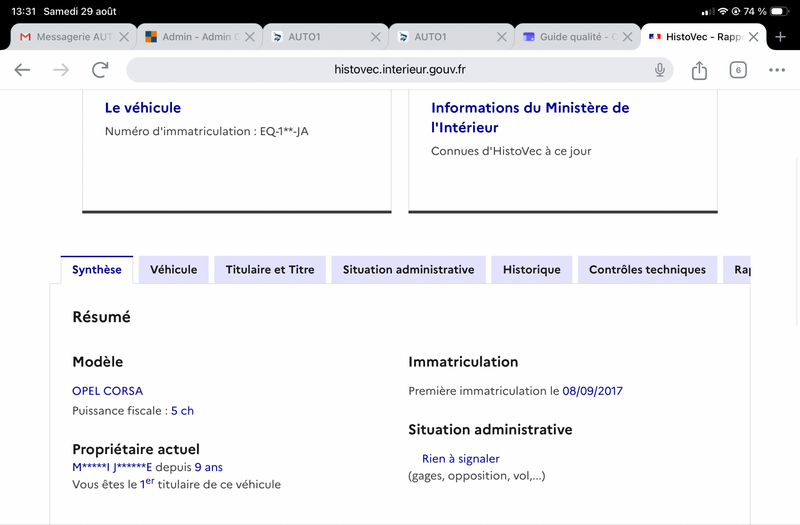Select the 08/09/2017 registration date
Screen dimensions: 800x525
pyautogui.click(x=592, y=391)
